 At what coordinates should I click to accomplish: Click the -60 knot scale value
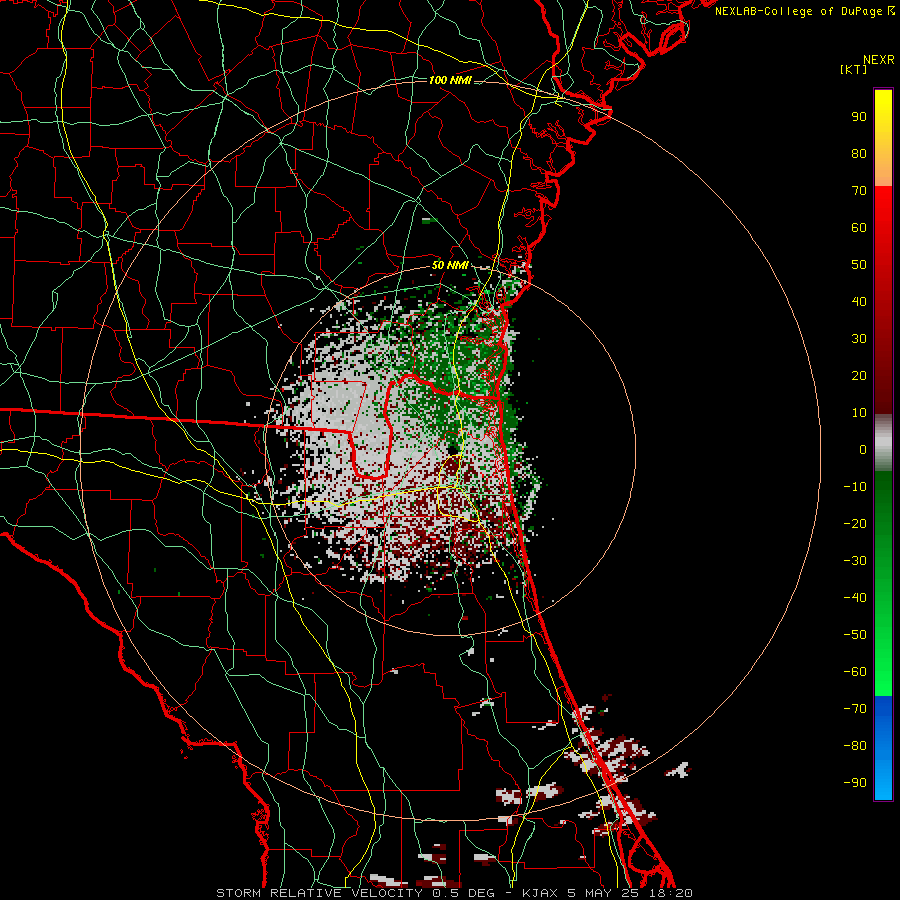855,672
